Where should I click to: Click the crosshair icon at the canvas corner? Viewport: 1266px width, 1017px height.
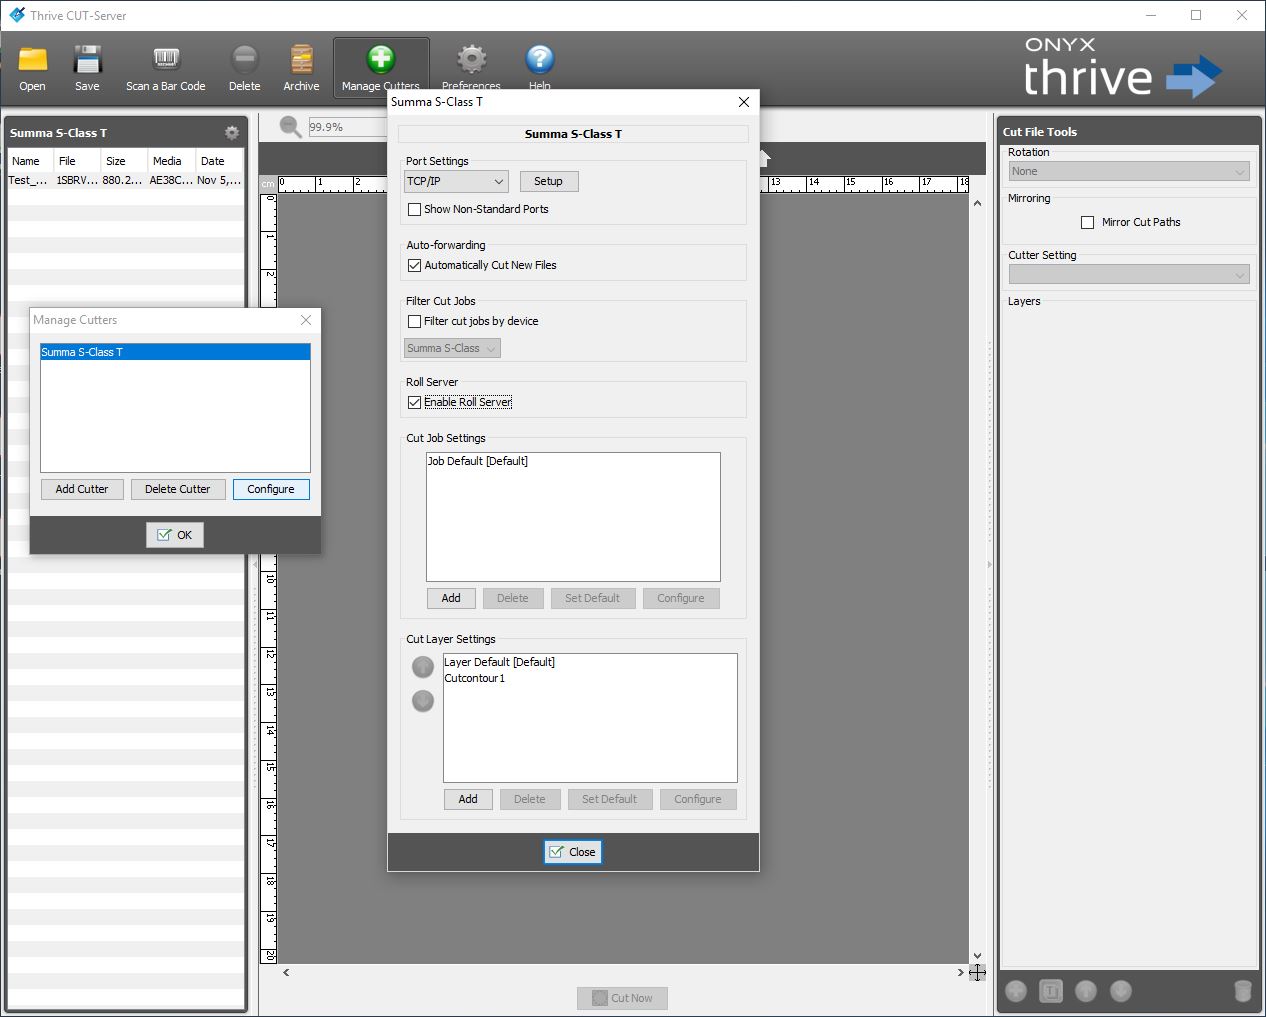pyautogui.click(x=977, y=972)
